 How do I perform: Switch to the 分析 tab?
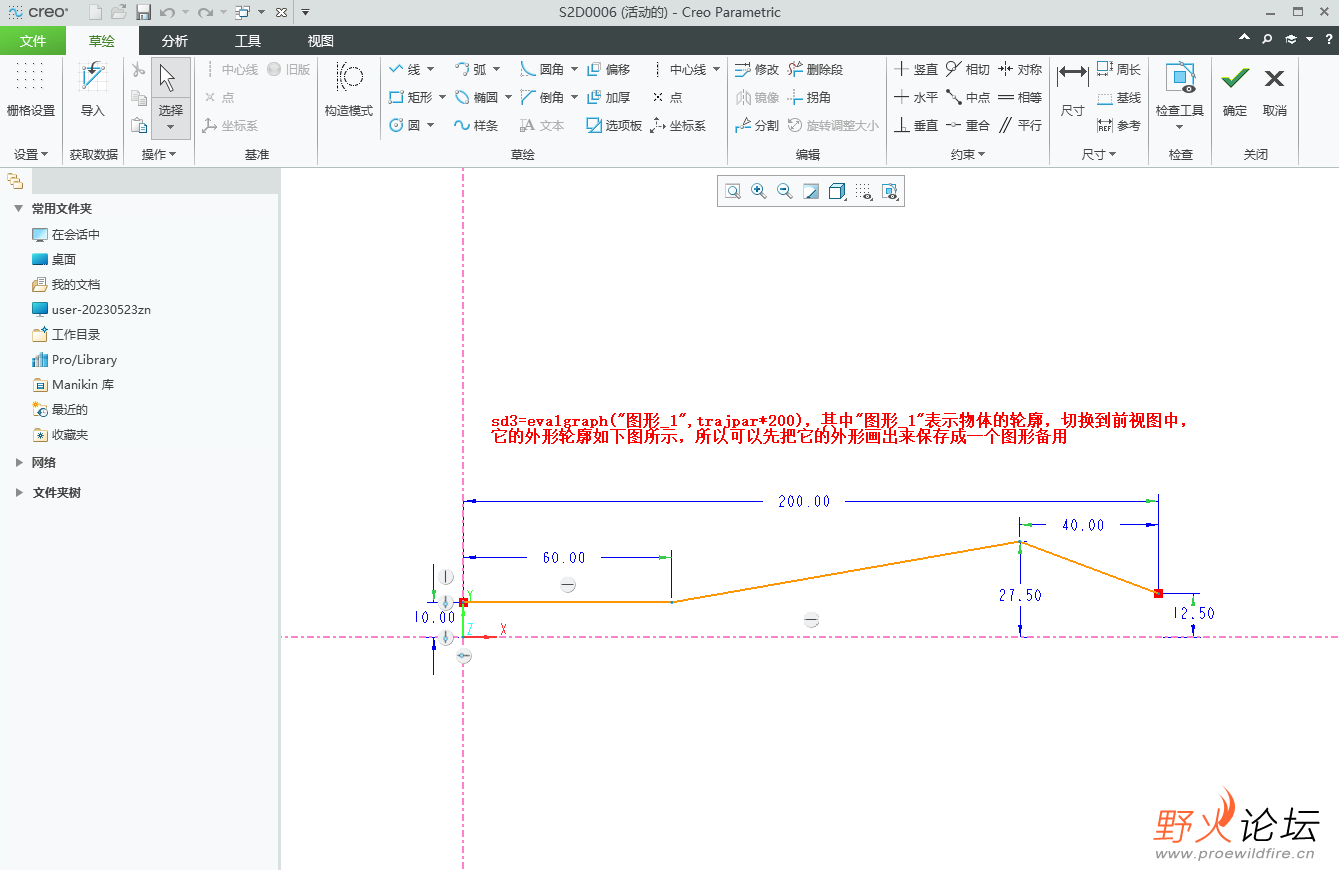174,41
